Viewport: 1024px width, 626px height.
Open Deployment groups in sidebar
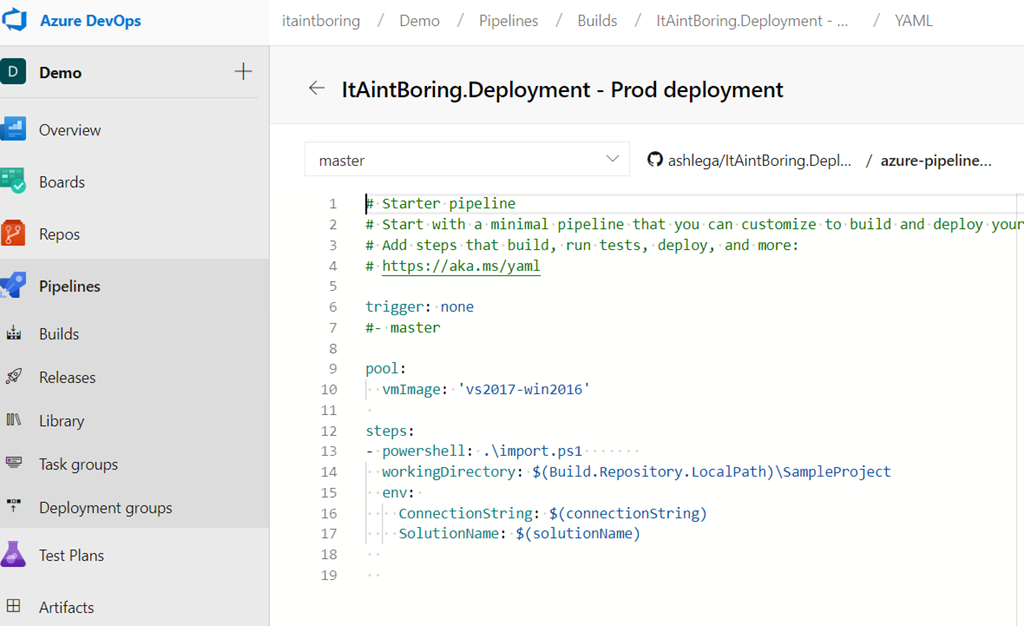pyautogui.click(x=106, y=508)
